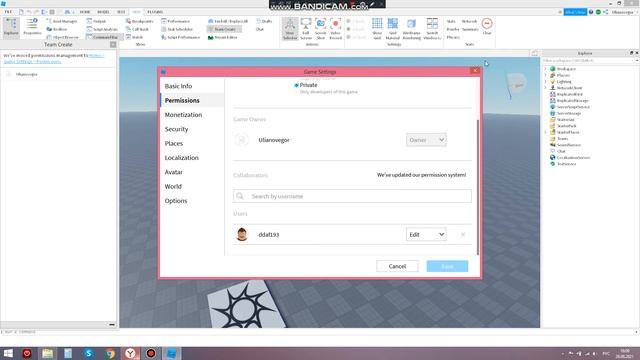Open the Asset Manager

(x=62, y=21)
